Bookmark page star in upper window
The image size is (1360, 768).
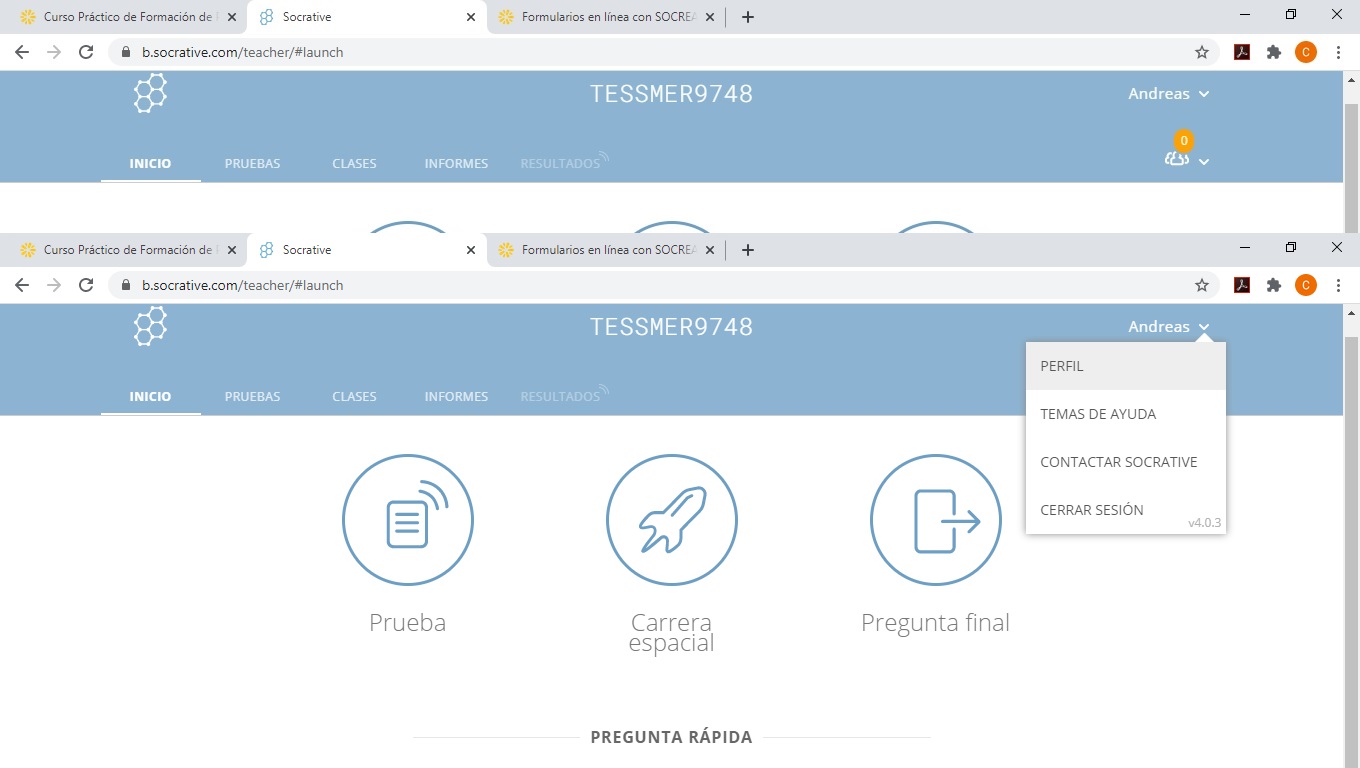point(1202,52)
